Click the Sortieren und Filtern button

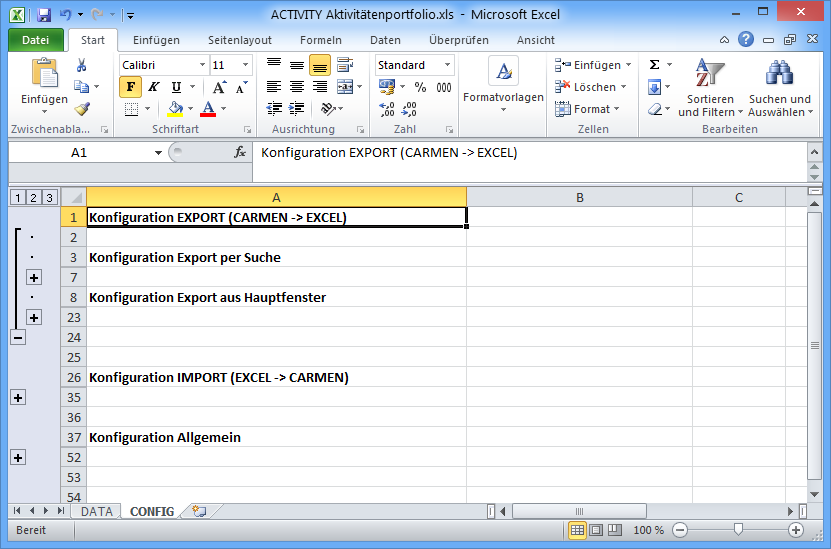[x=710, y=88]
